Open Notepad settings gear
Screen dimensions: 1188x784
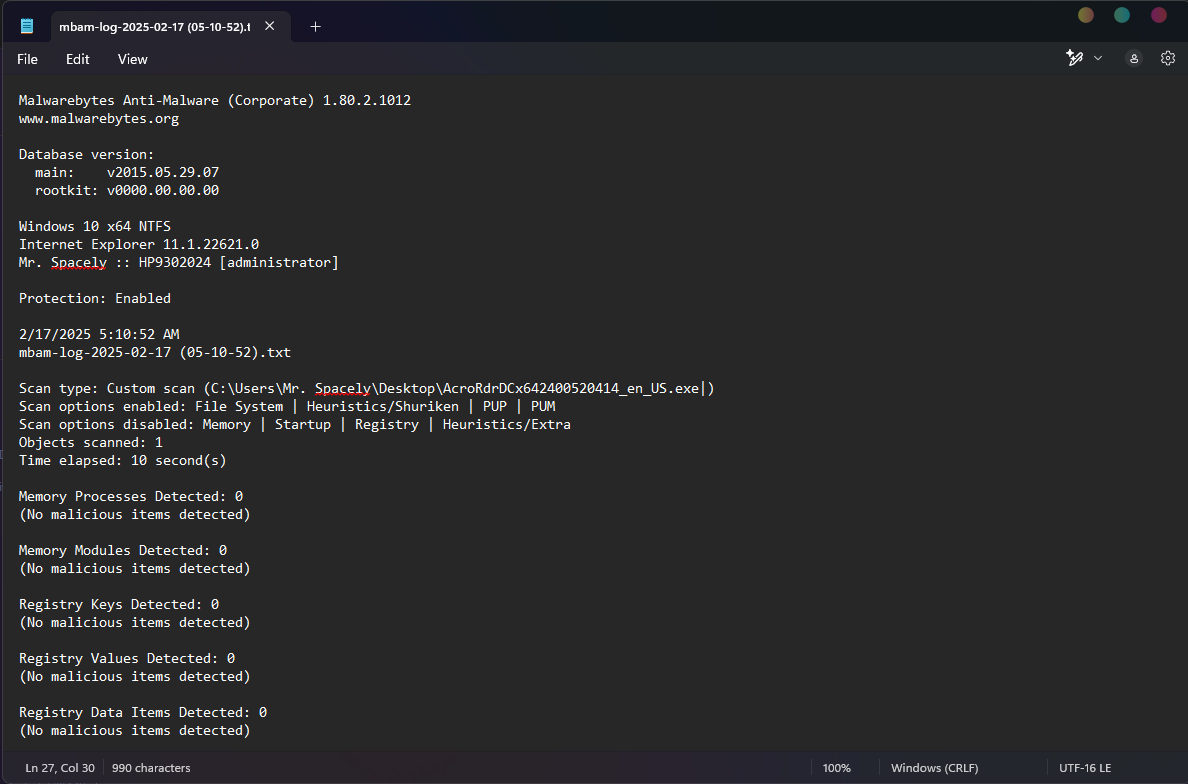(x=1168, y=58)
